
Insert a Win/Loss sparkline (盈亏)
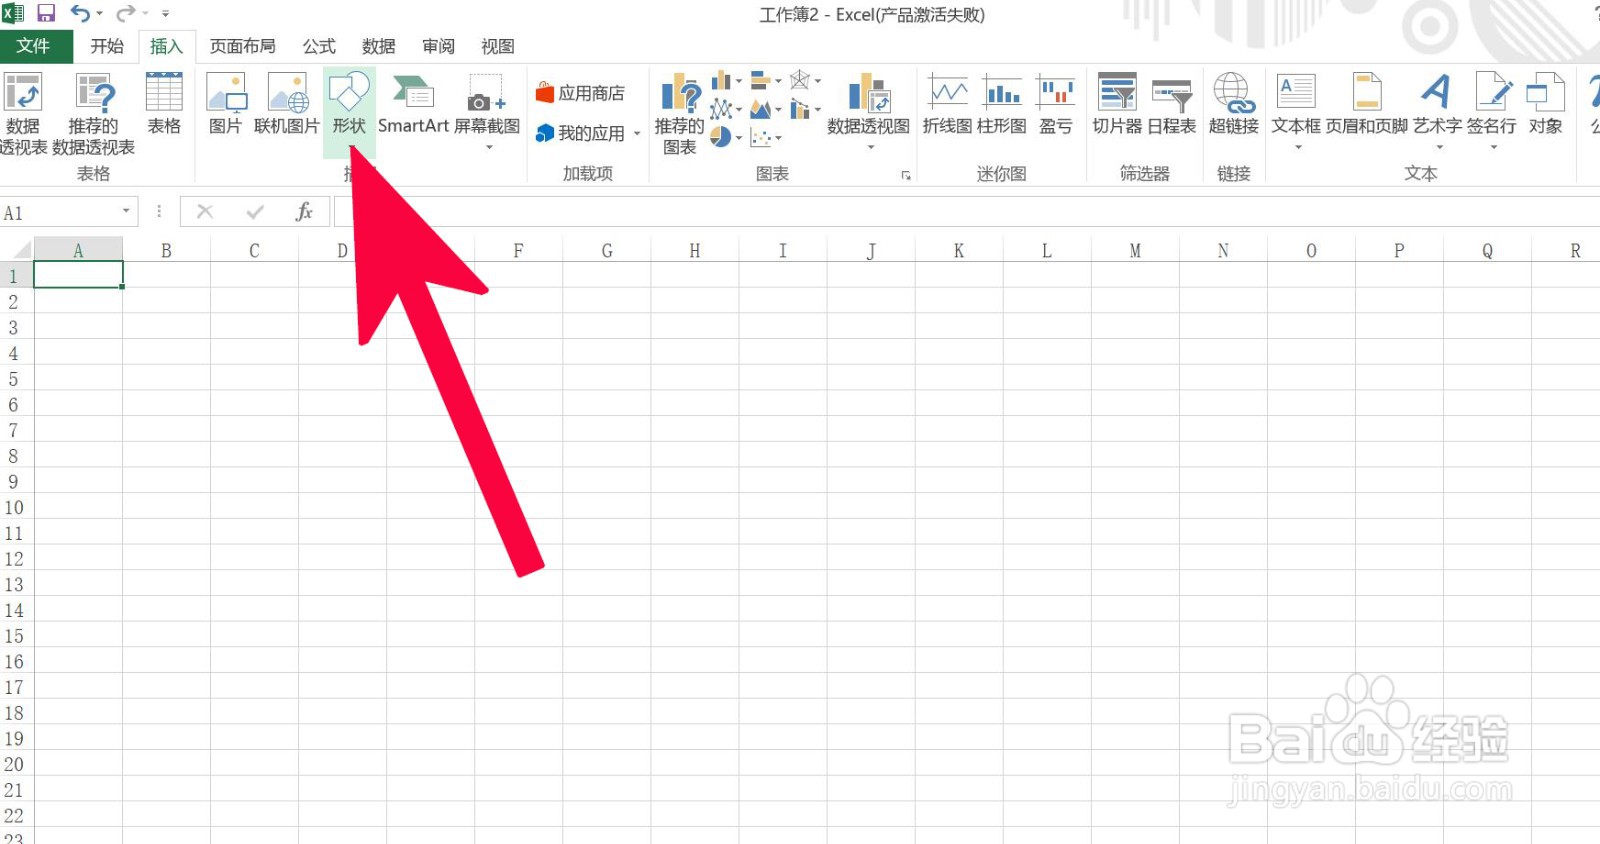click(x=1056, y=104)
